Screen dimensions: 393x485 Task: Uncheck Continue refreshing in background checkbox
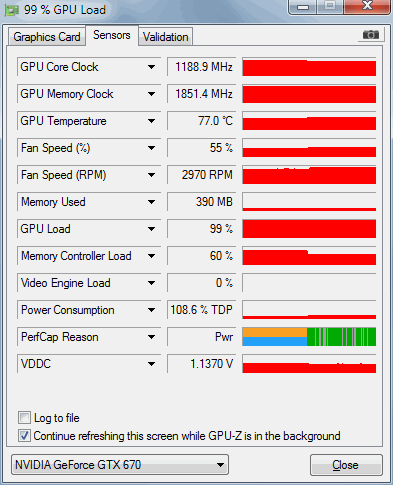(24, 436)
